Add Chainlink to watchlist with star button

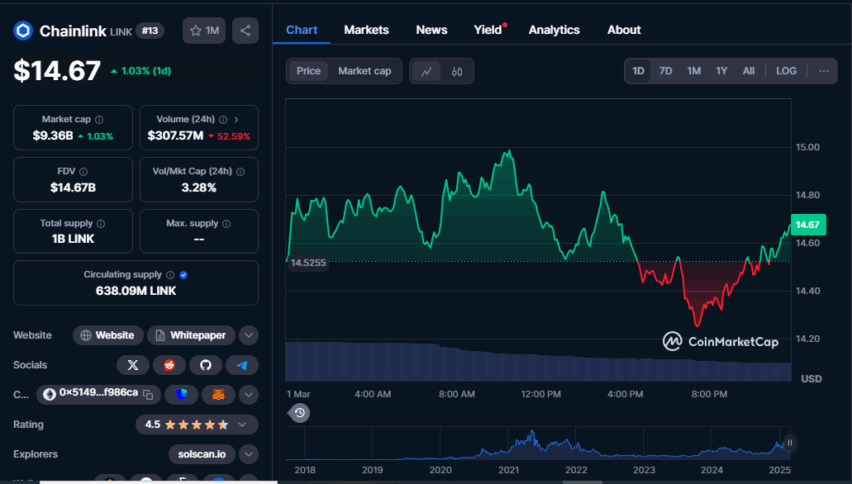[204, 31]
